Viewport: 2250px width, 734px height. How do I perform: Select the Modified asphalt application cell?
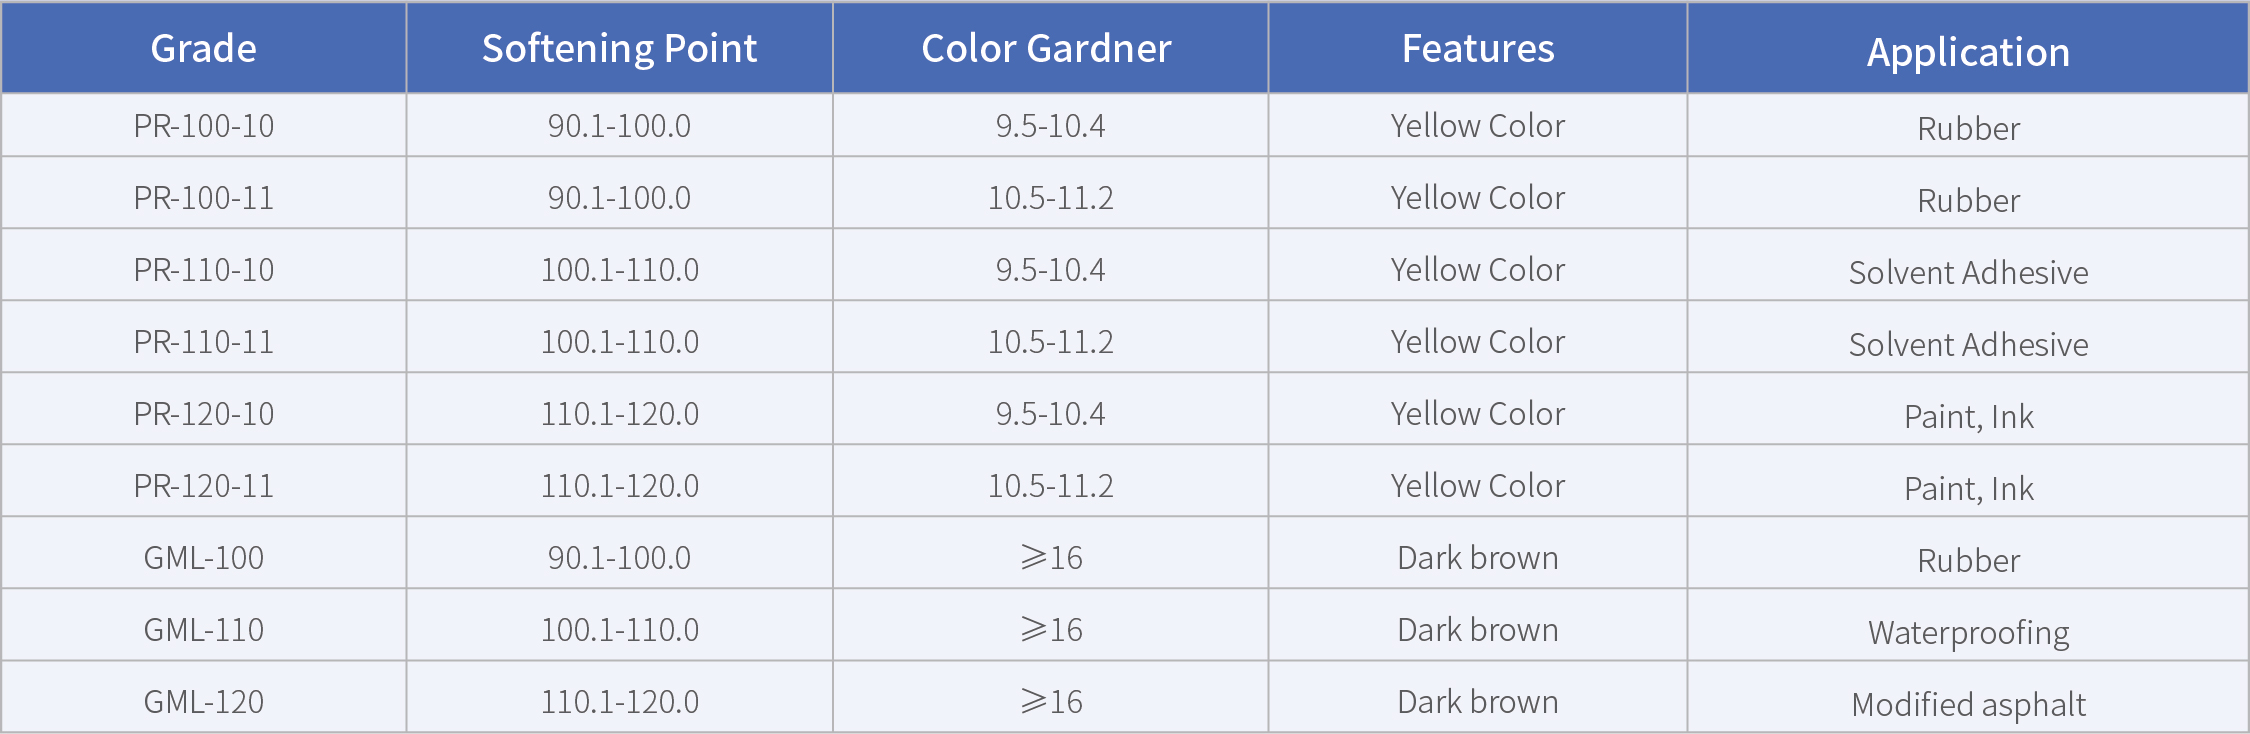point(1968,704)
